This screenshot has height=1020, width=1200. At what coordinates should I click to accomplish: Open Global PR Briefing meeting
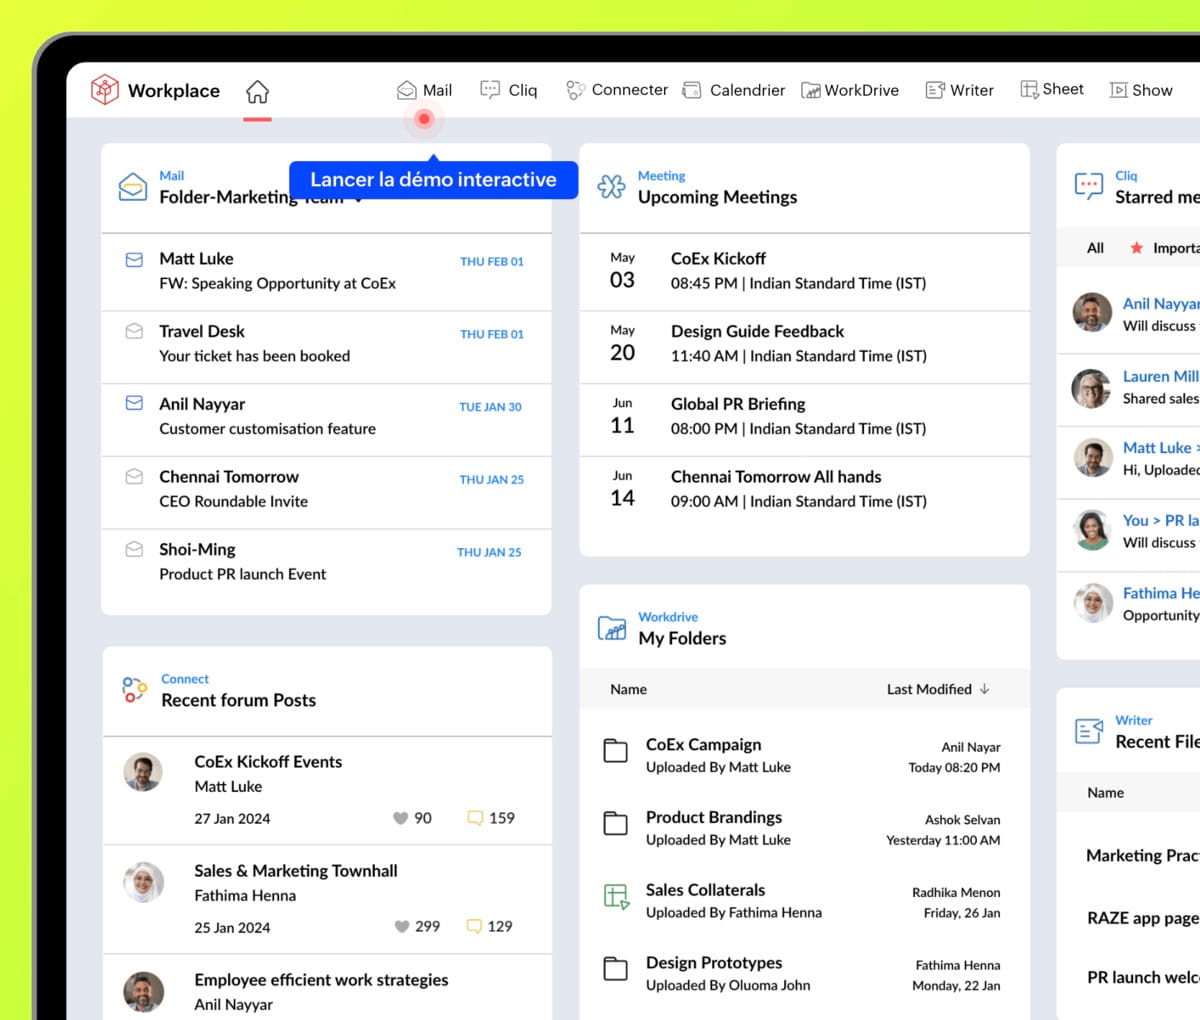tap(804, 417)
